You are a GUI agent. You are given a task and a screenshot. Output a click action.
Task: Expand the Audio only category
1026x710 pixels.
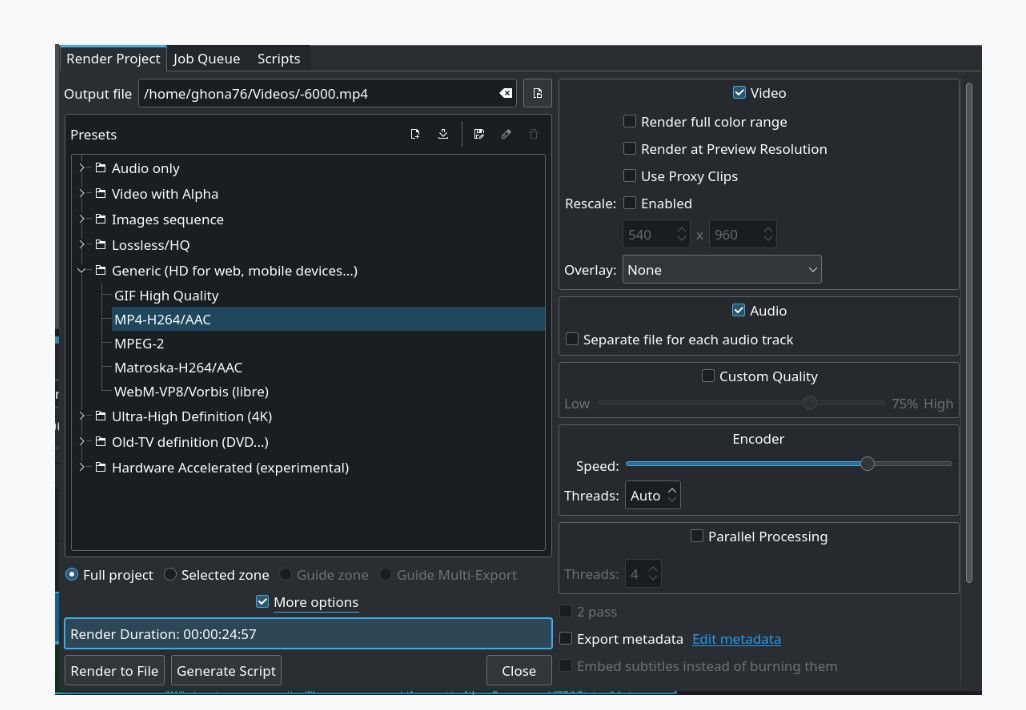coord(80,168)
